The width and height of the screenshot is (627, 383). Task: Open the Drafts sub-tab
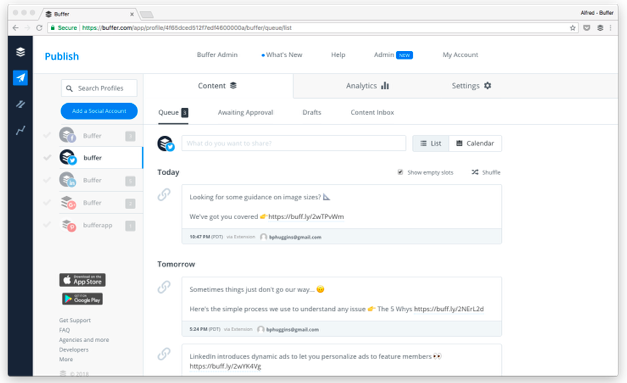(x=312, y=113)
